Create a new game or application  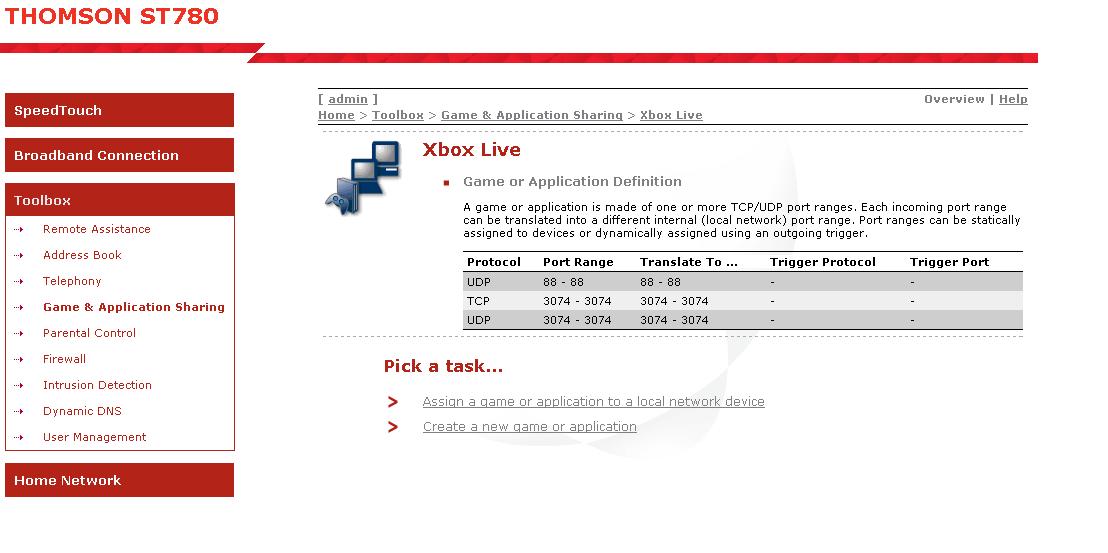pos(530,427)
